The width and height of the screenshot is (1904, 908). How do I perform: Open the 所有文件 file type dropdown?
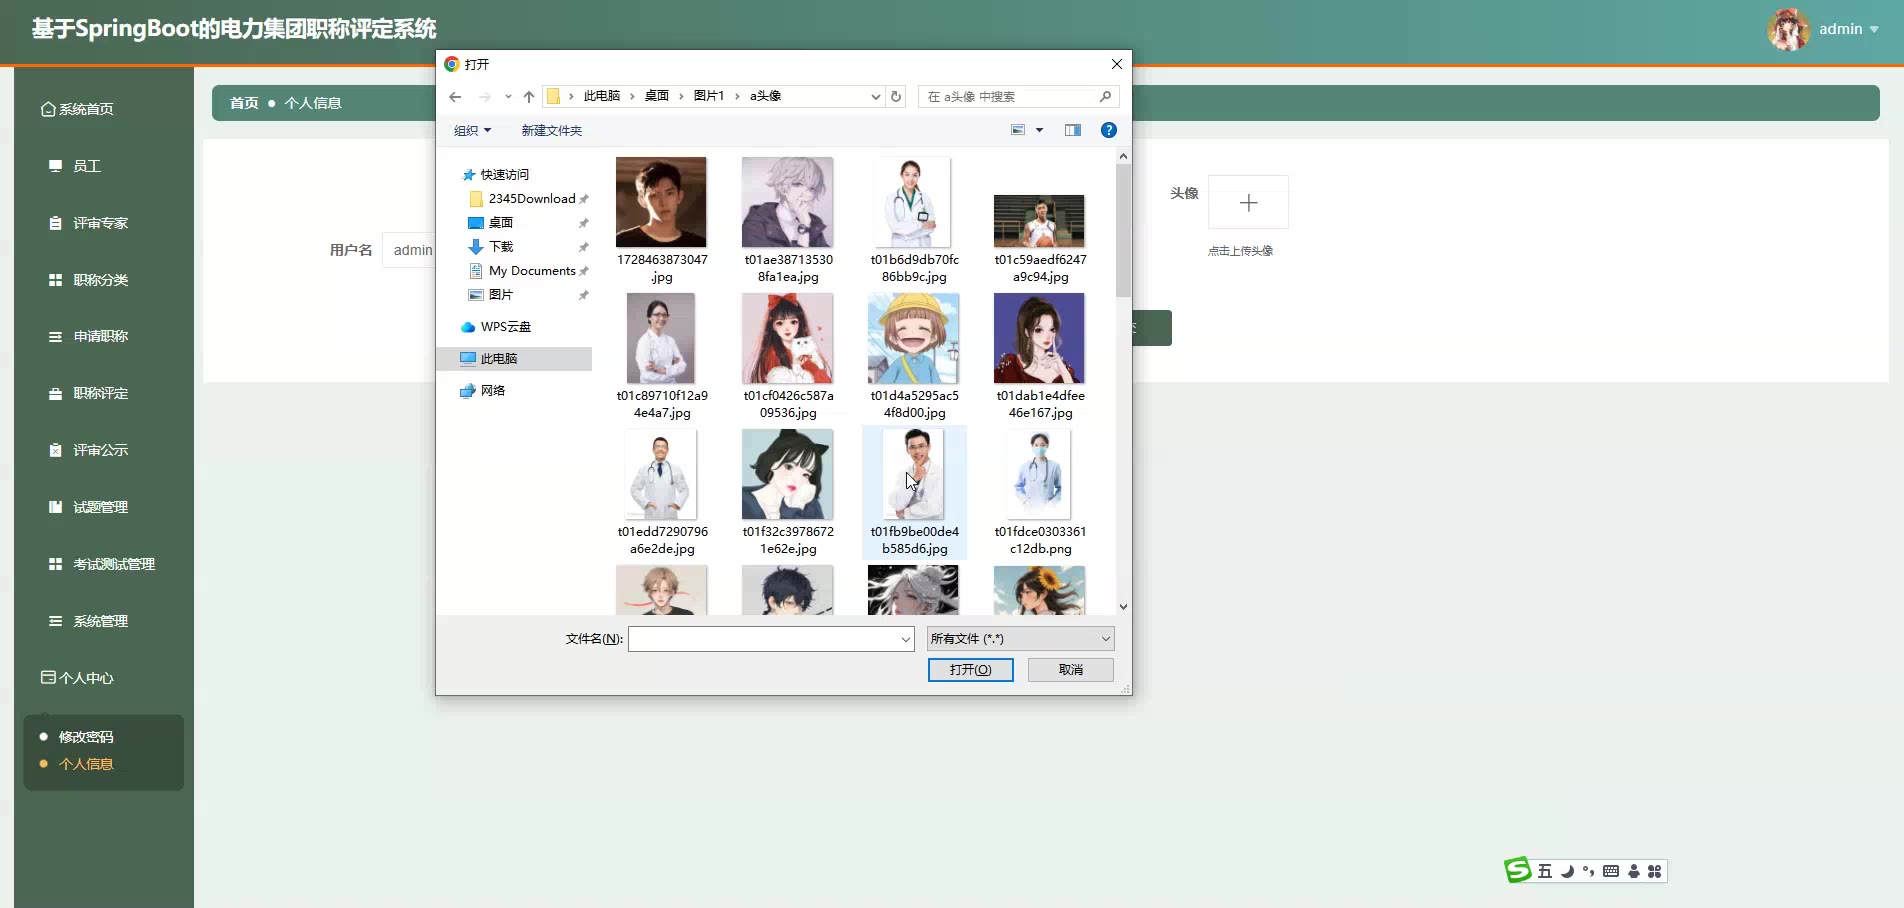pyautogui.click(x=1020, y=639)
